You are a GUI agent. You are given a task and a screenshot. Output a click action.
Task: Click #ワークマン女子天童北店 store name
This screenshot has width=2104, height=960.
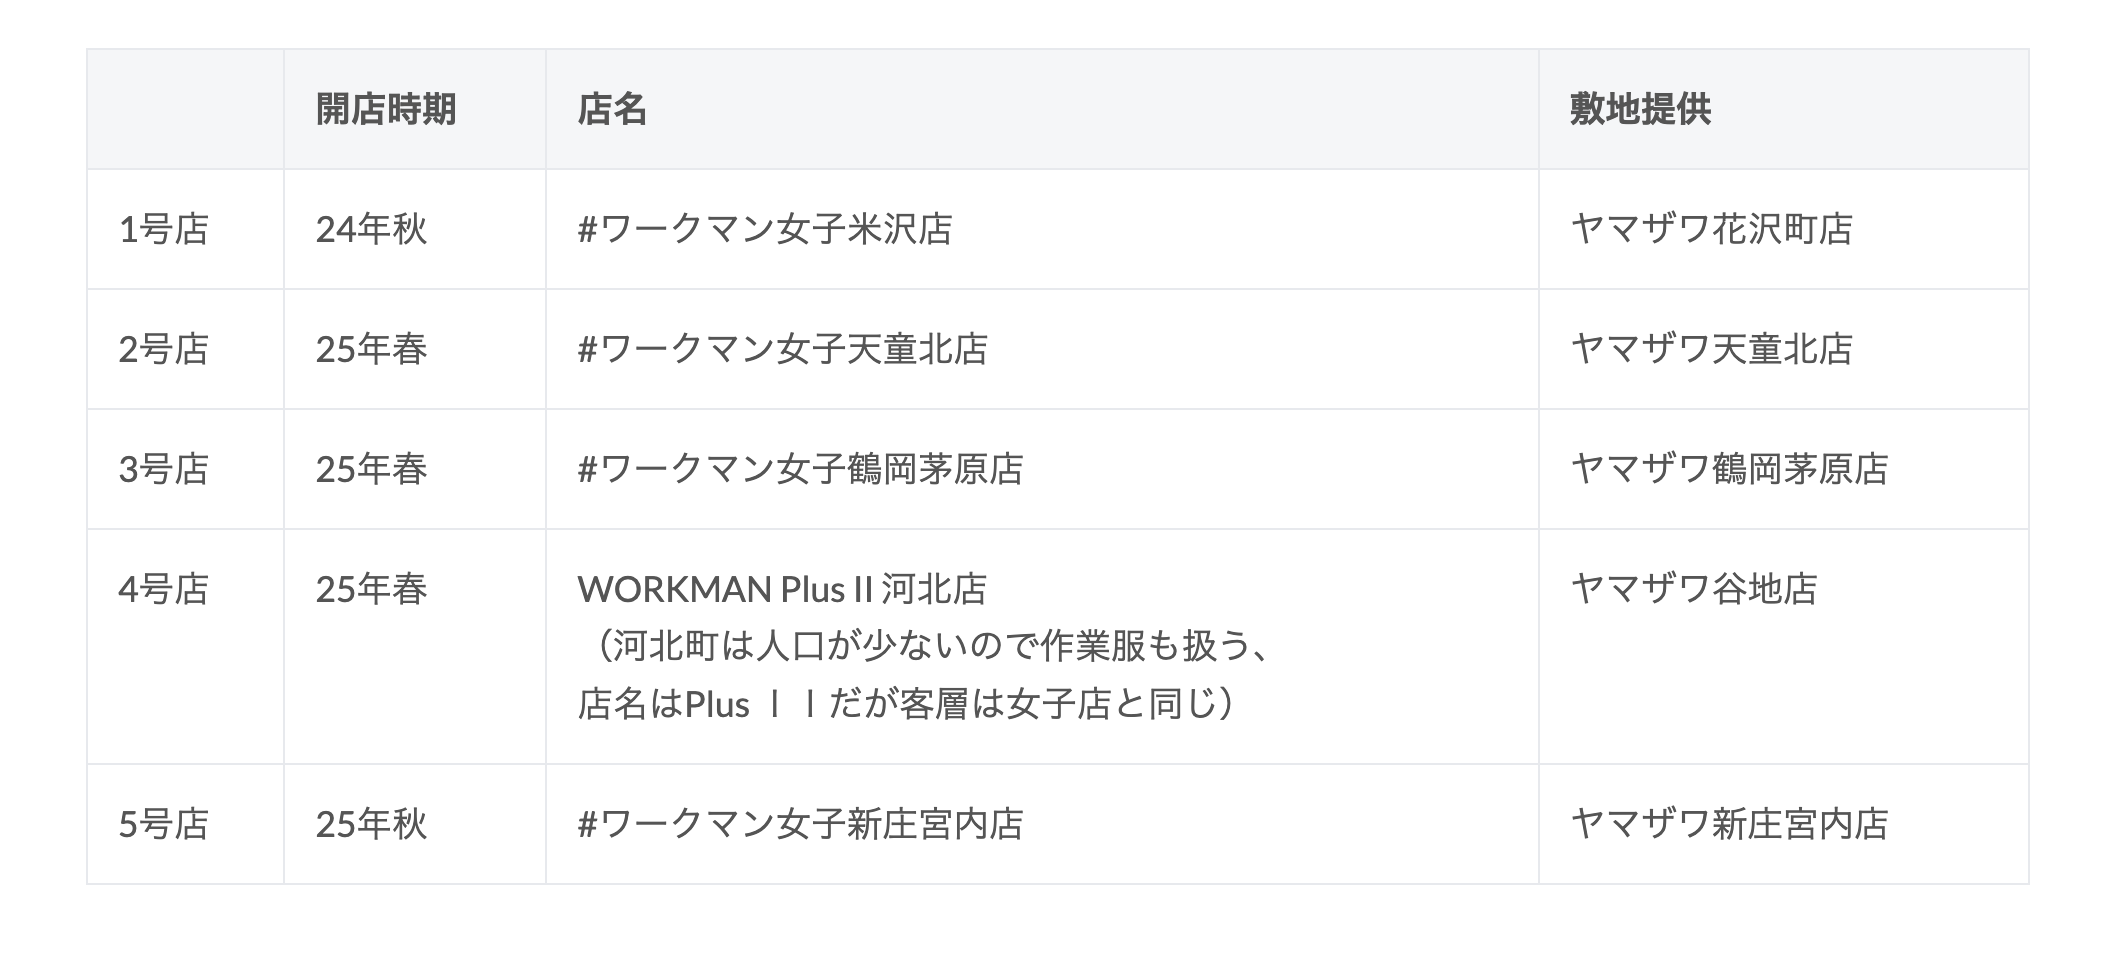pyautogui.click(x=783, y=349)
